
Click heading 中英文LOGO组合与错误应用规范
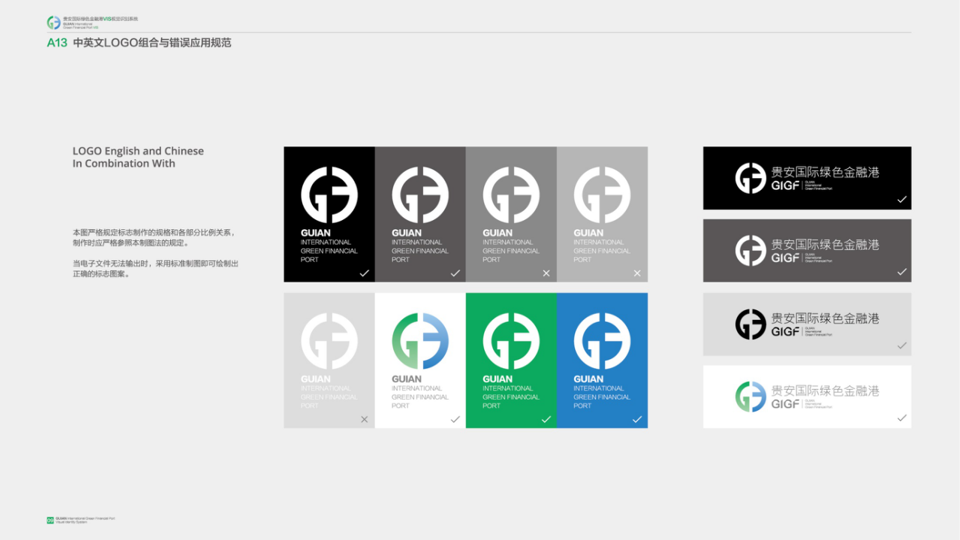152,43
